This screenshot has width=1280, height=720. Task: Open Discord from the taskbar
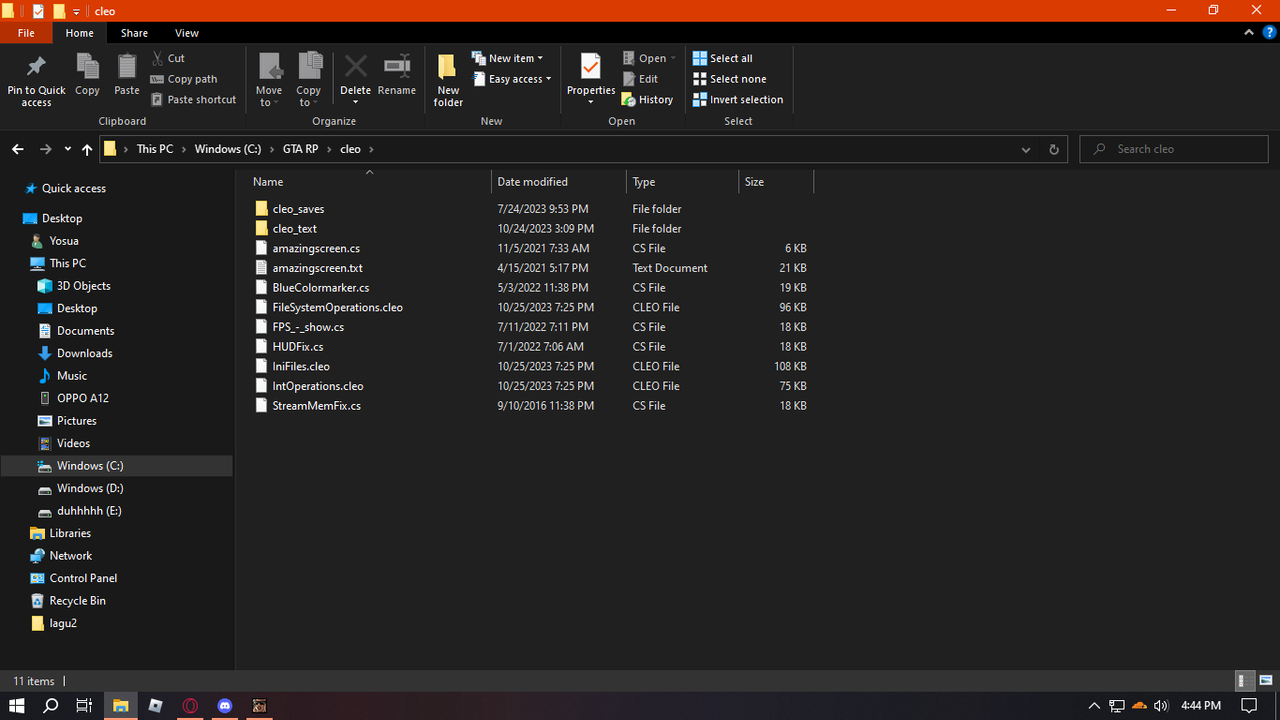pos(225,706)
